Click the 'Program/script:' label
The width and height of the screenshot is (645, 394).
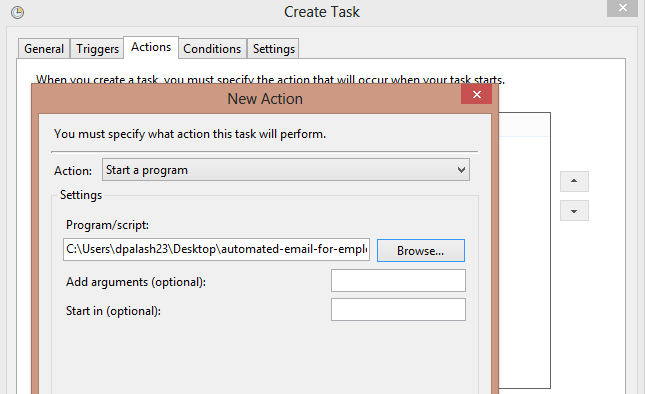point(107,225)
